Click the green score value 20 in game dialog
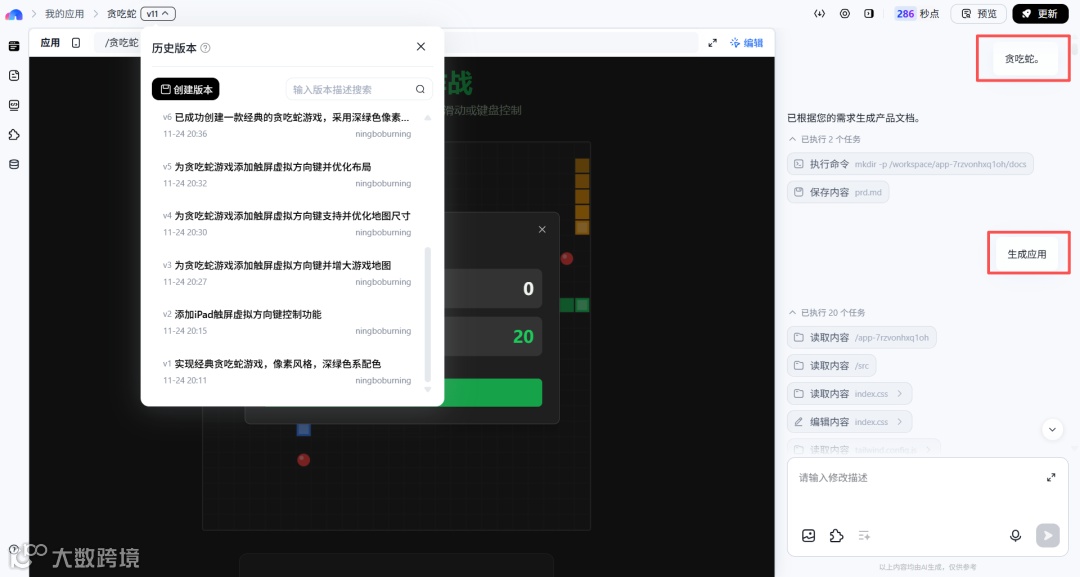1080x577 pixels. 523,336
